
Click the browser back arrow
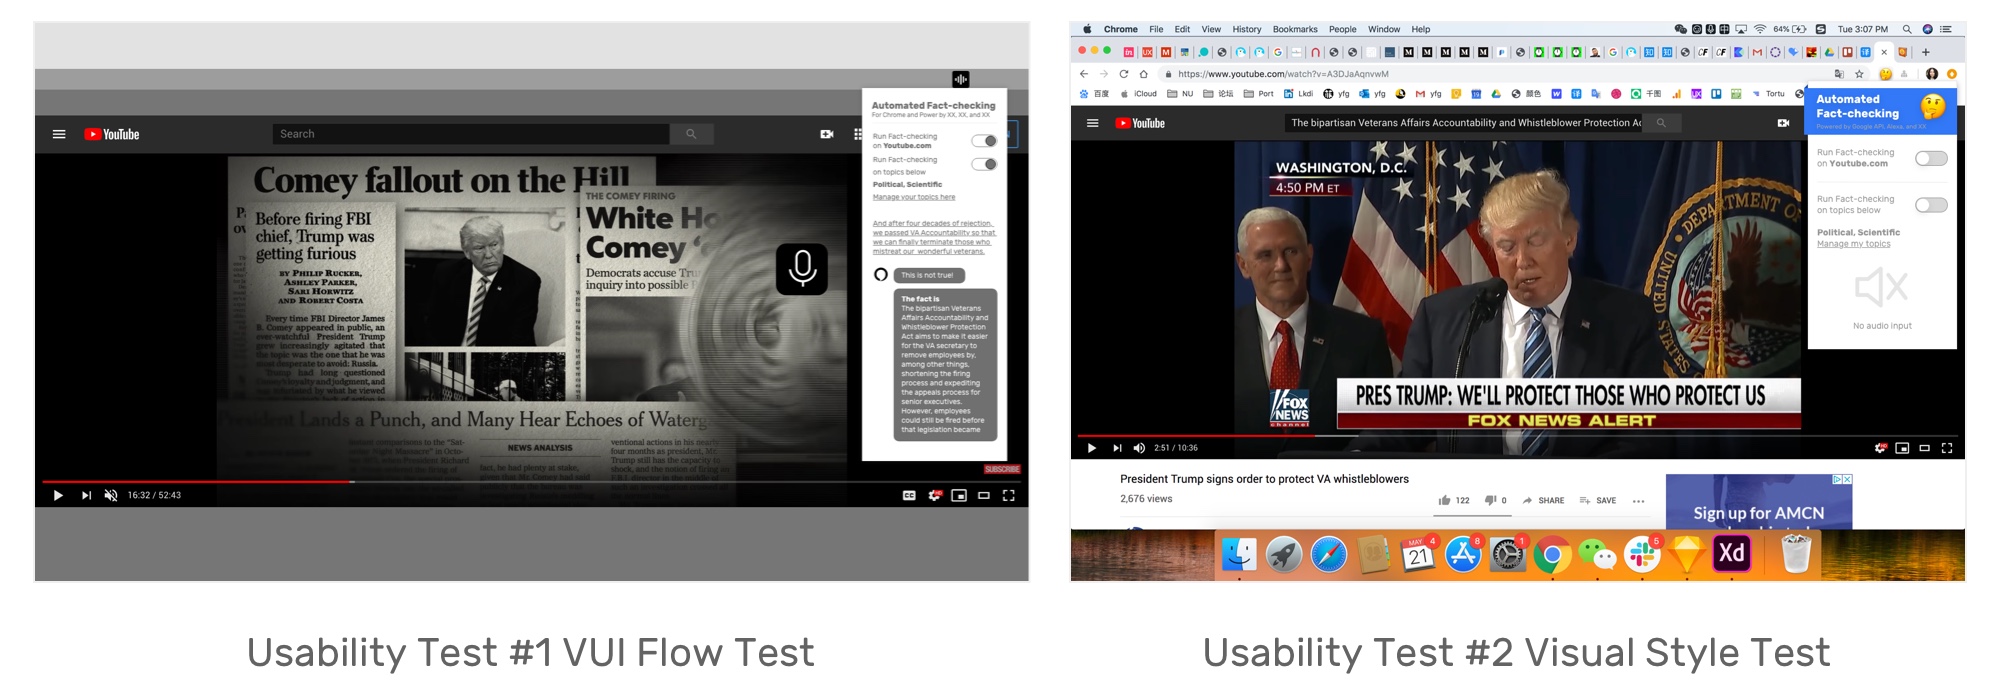pos(1083,74)
